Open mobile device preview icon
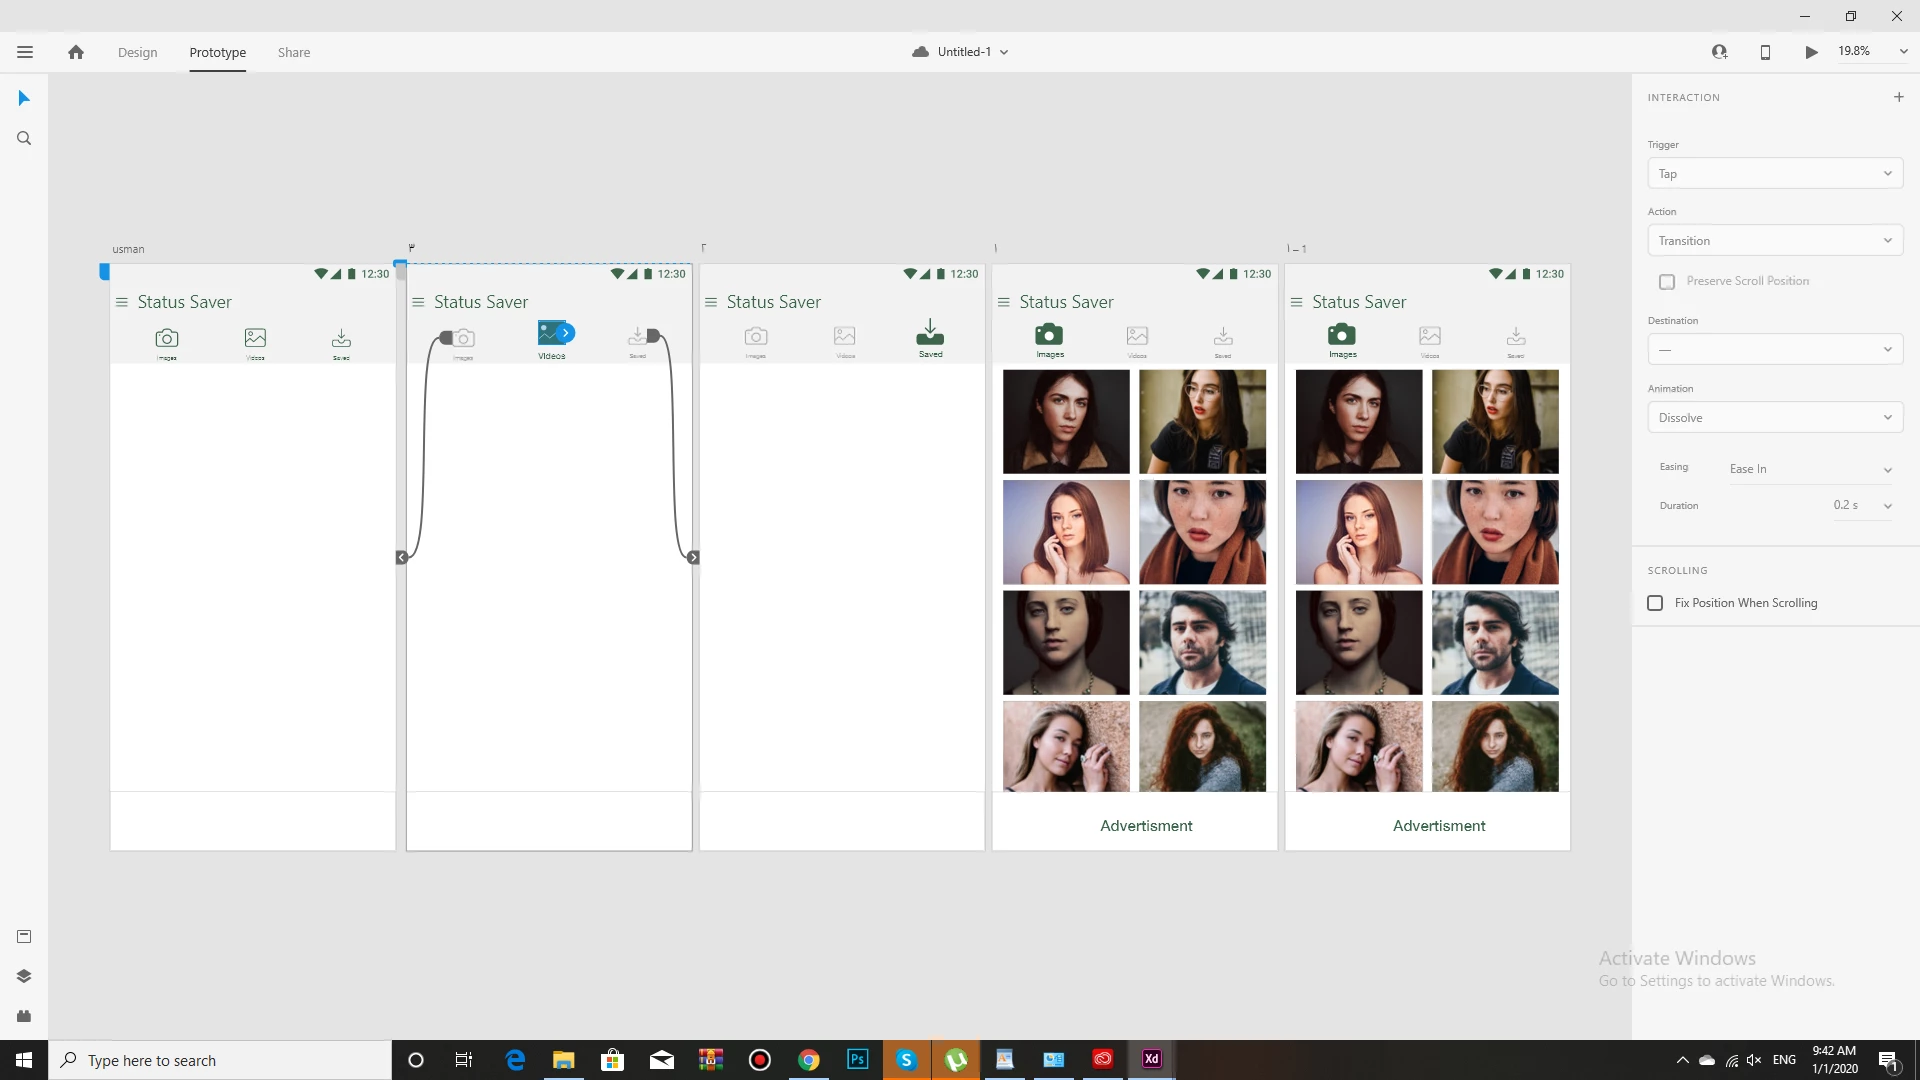Viewport: 1920px width, 1080px height. [x=1765, y=52]
